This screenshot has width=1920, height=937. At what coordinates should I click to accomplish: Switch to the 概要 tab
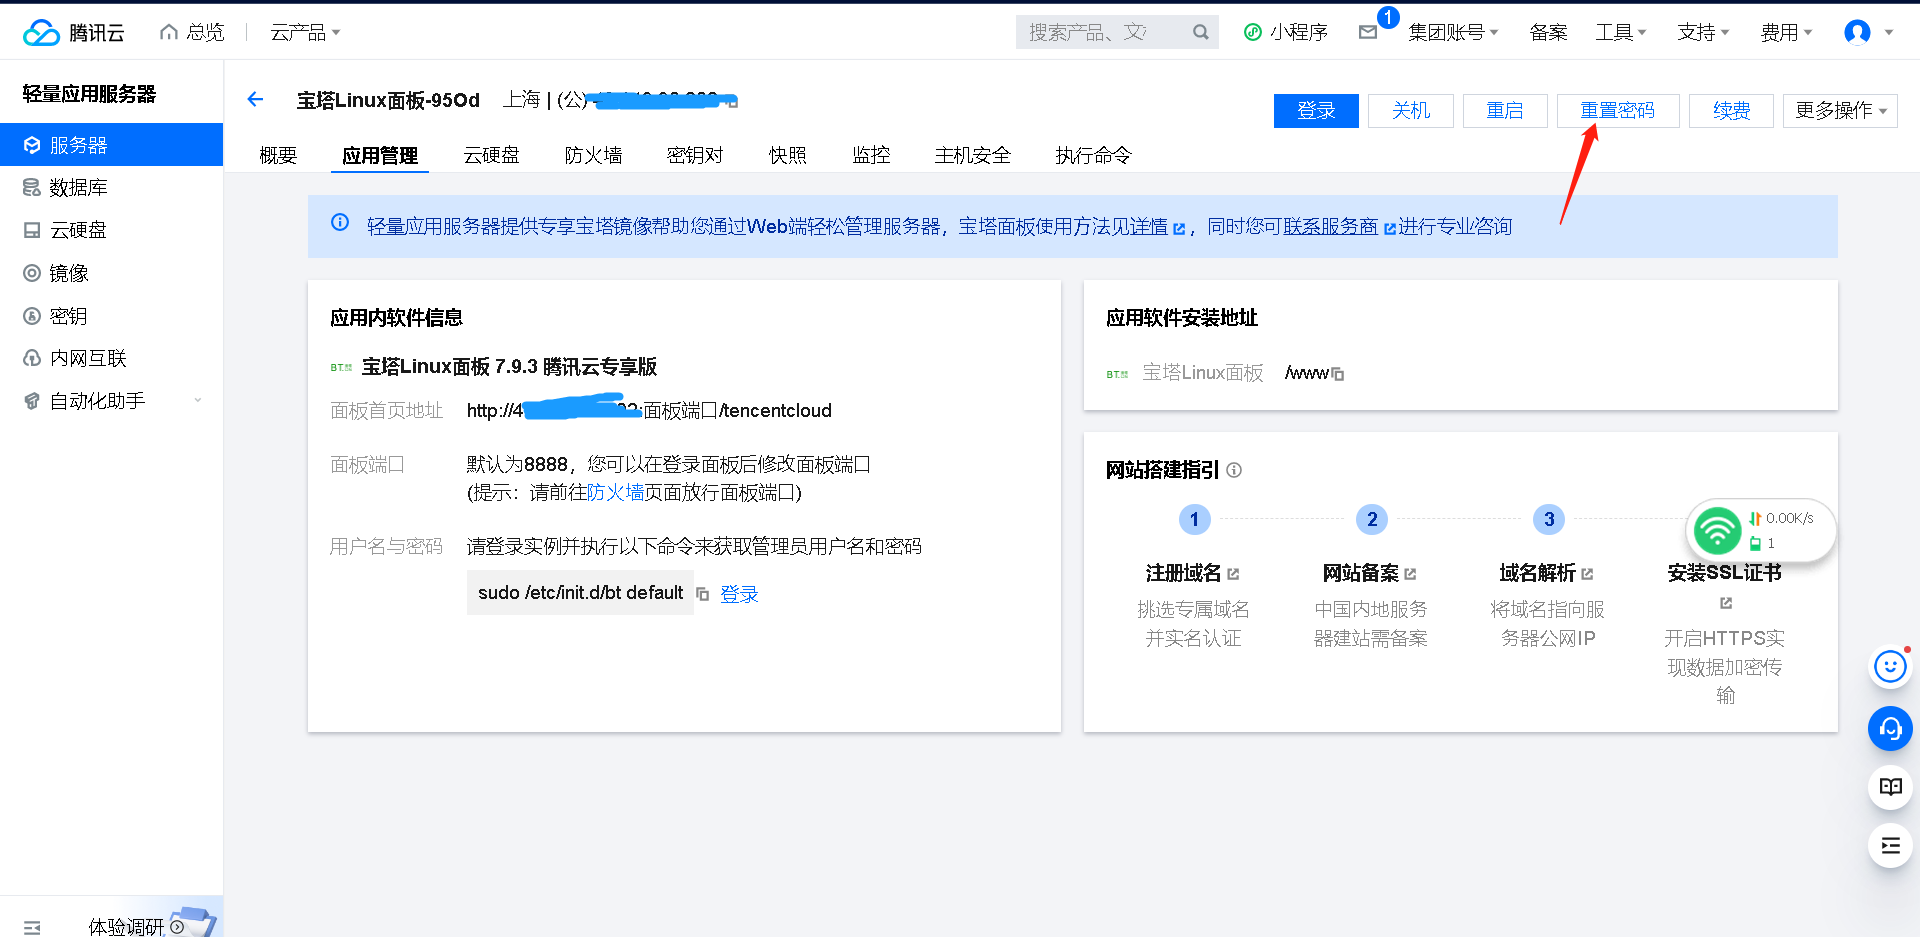tap(278, 155)
